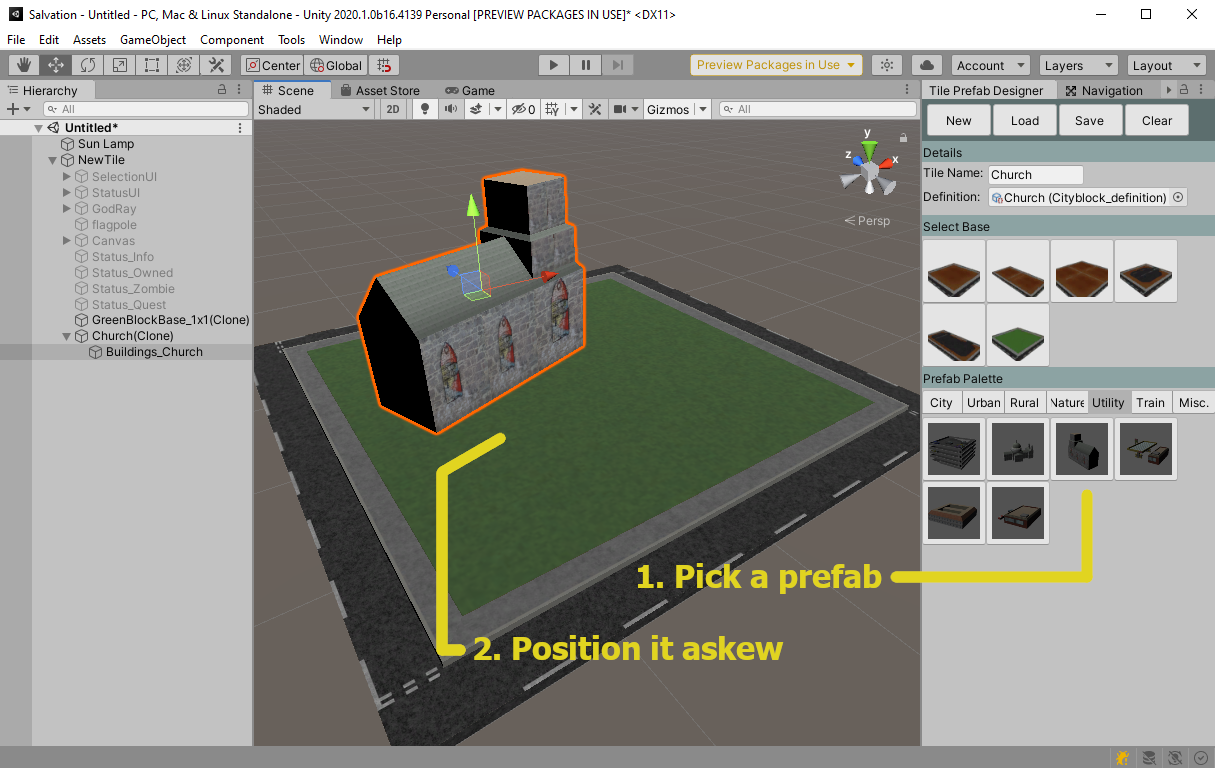
Task: Select the Hand tool in toolbar
Action: pos(24,65)
